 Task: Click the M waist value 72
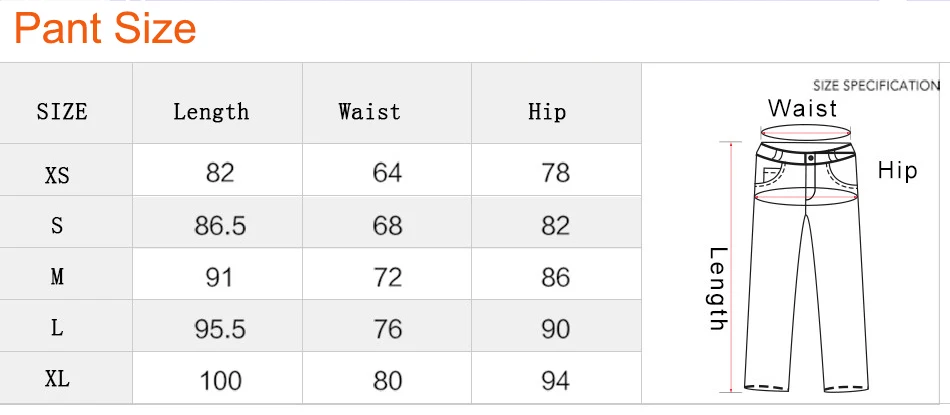(x=387, y=277)
